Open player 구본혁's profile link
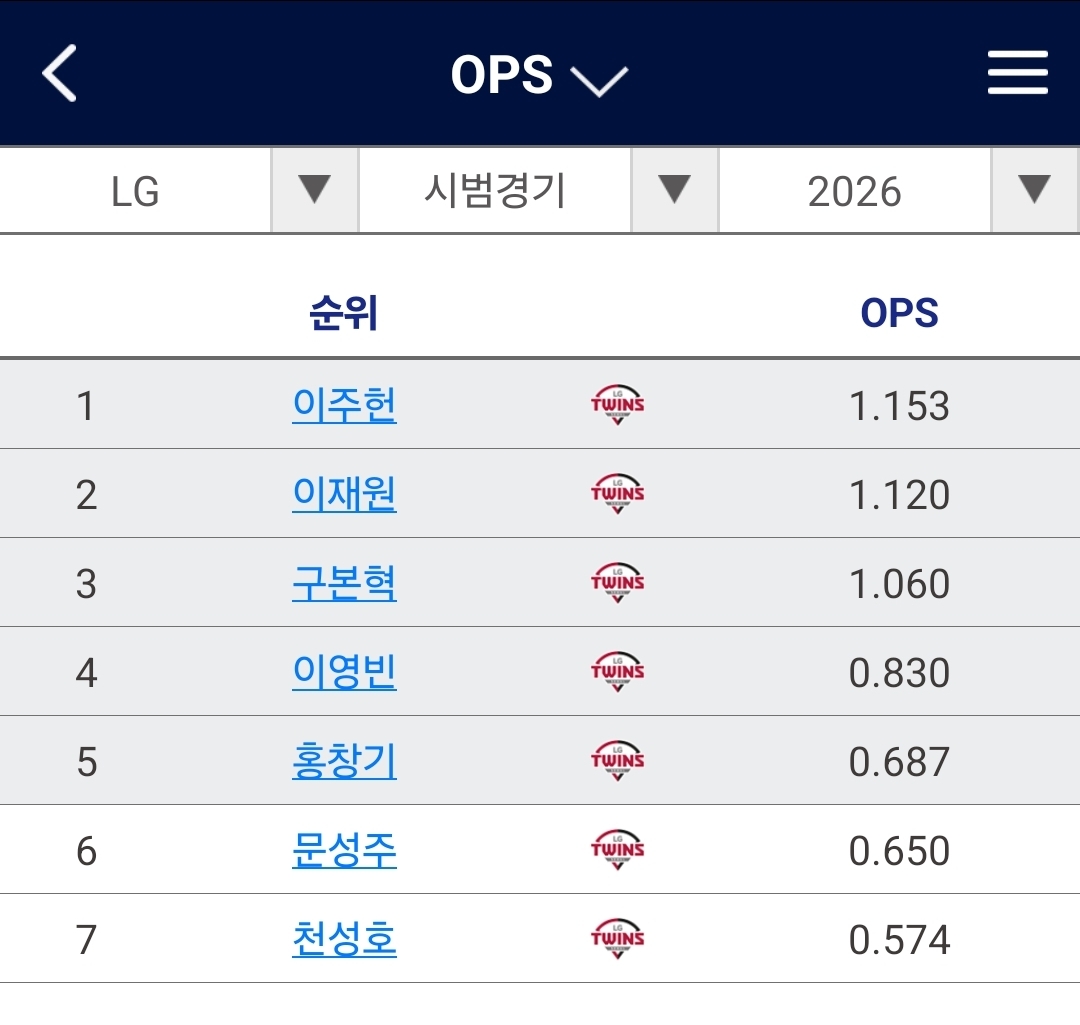 pyautogui.click(x=344, y=583)
